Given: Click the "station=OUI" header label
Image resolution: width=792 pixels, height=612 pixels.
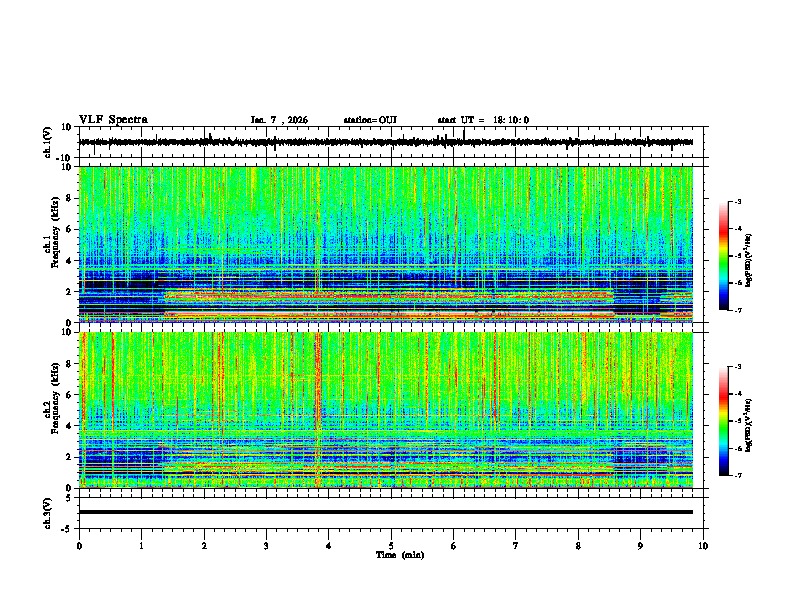Looking at the screenshot, I should (370, 120).
